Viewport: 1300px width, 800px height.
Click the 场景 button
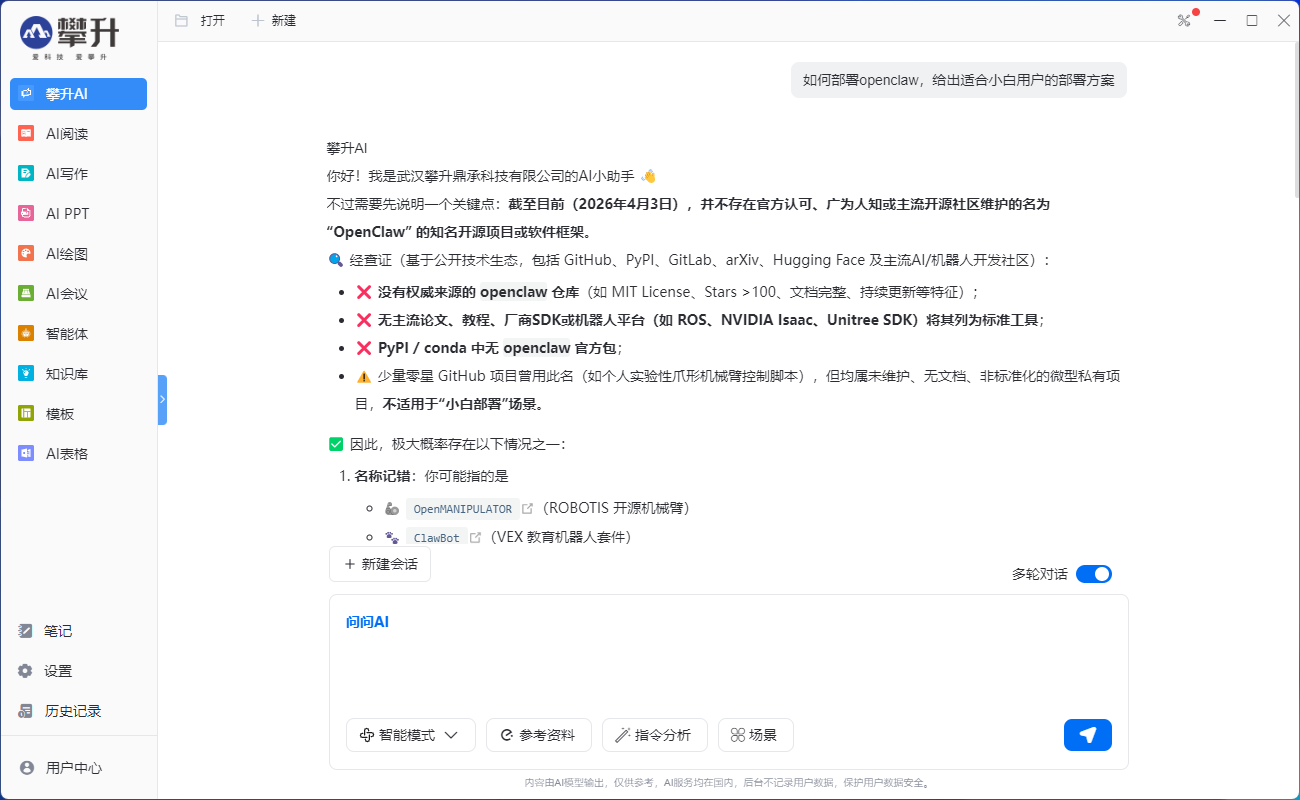point(756,735)
